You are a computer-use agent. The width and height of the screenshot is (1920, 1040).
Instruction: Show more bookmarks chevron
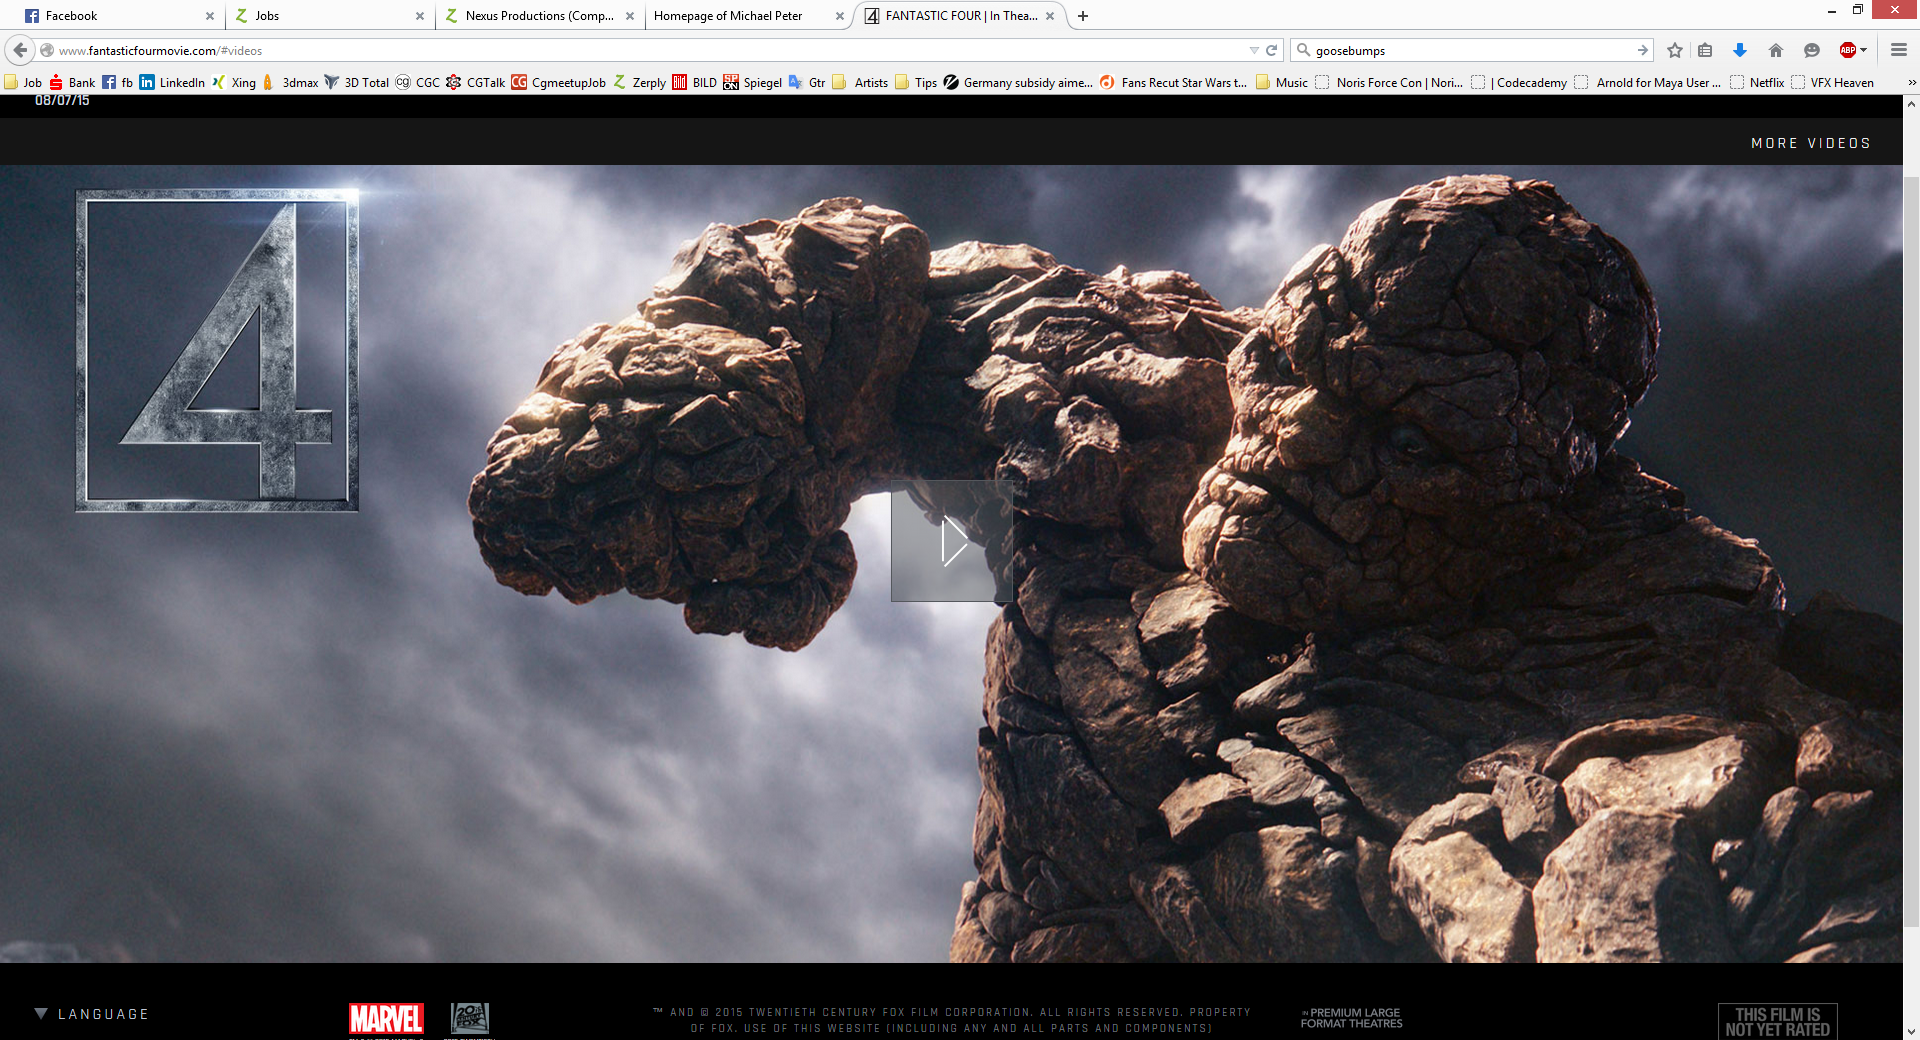click(1912, 82)
